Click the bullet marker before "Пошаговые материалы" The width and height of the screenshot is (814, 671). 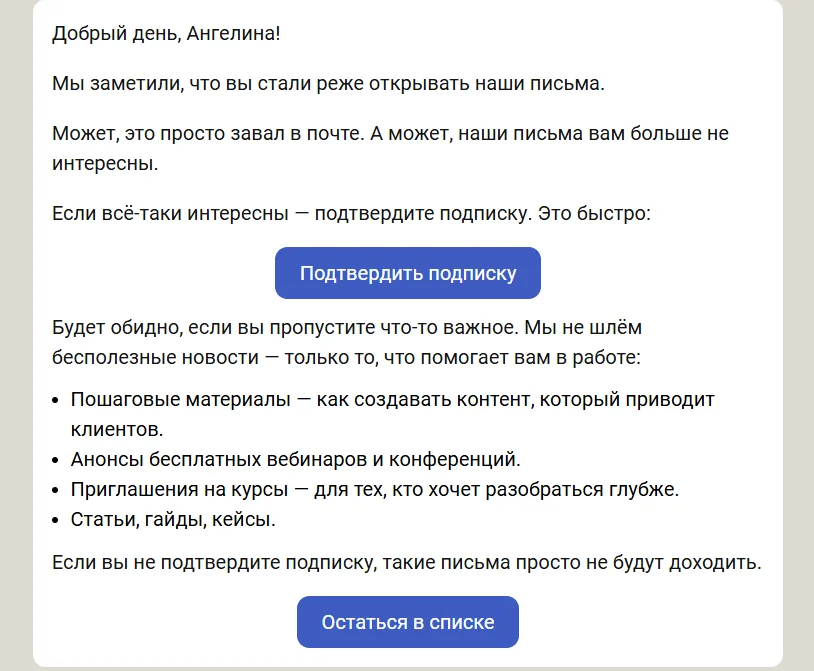(x=56, y=401)
